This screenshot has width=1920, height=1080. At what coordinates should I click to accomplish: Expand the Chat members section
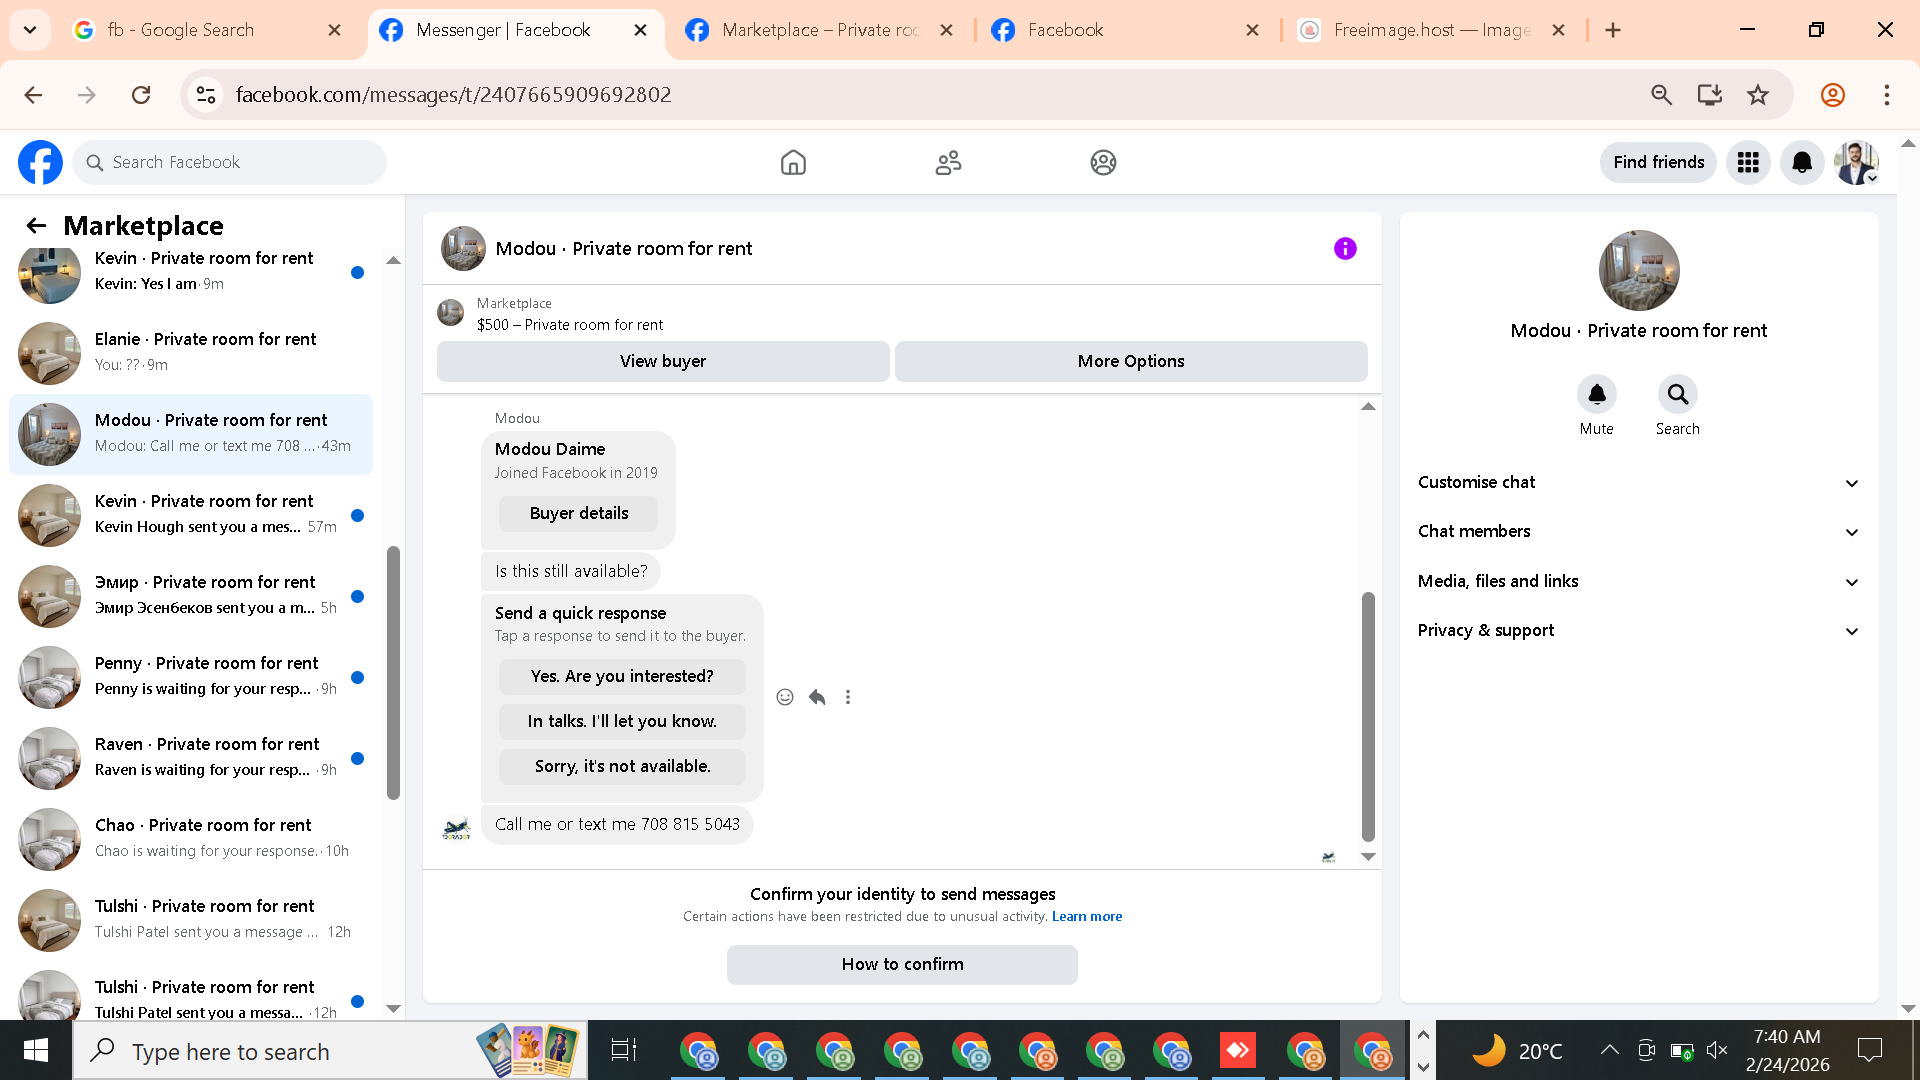[x=1638, y=531]
